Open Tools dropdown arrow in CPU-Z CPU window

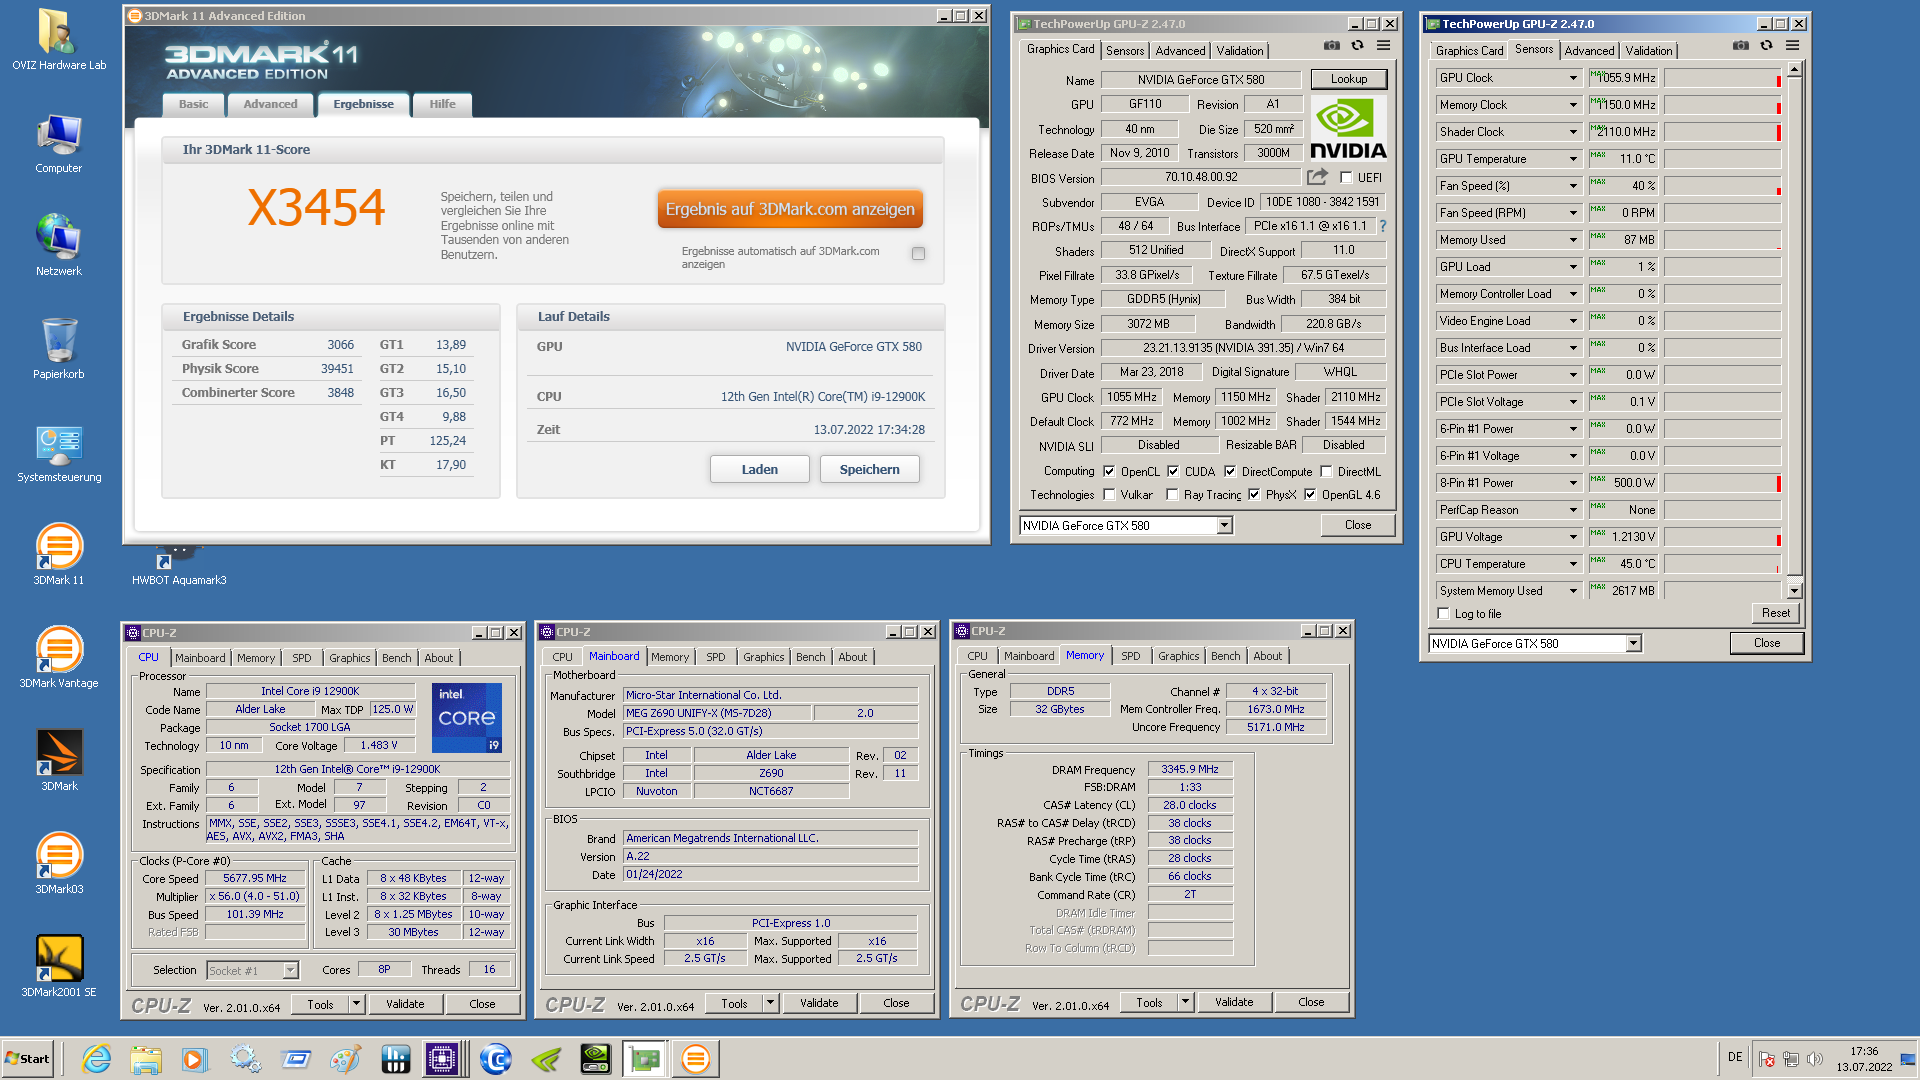click(356, 1004)
